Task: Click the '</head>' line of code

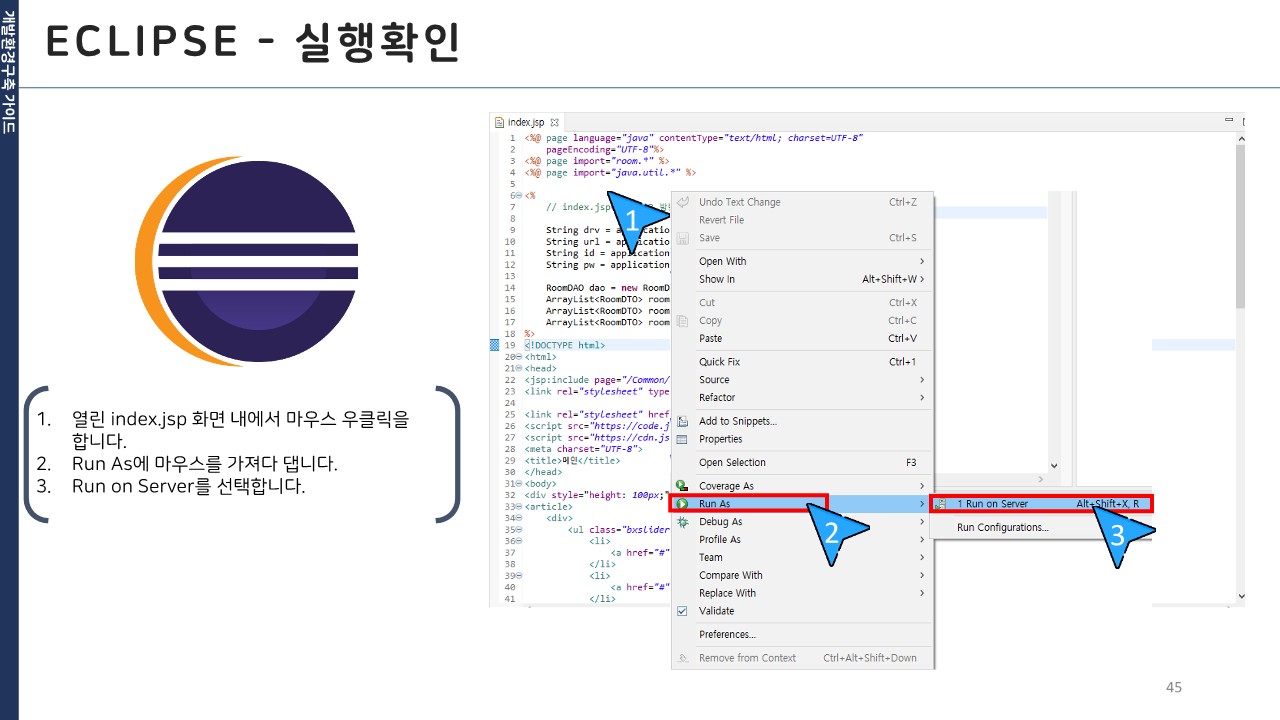Action: pyautogui.click(x=543, y=472)
